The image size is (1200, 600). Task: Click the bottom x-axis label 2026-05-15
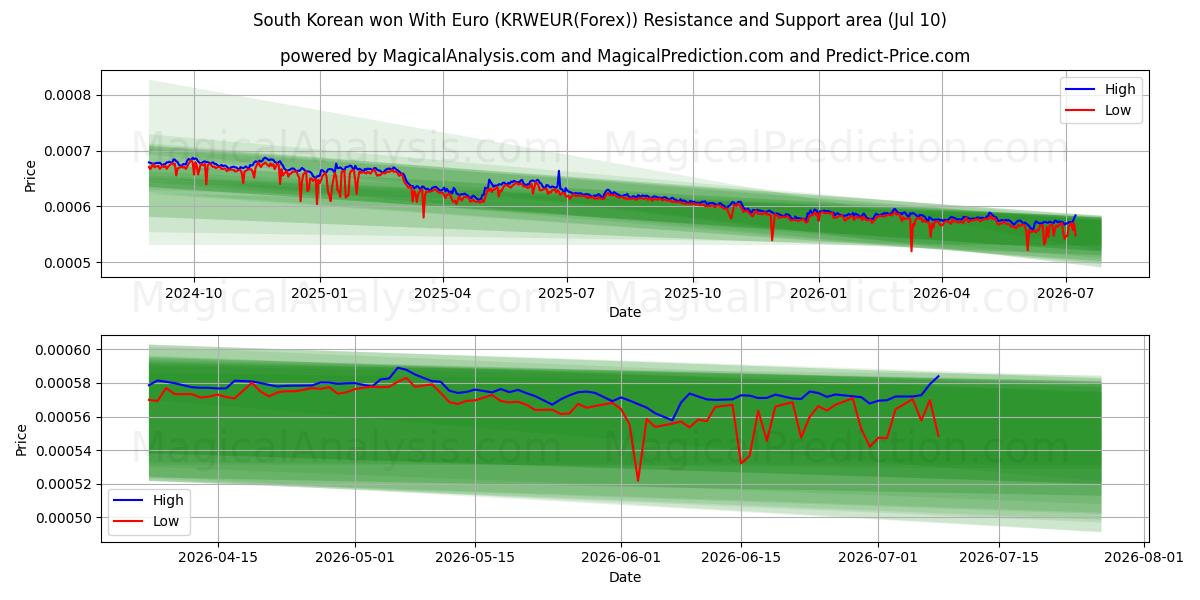pos(476,558)
